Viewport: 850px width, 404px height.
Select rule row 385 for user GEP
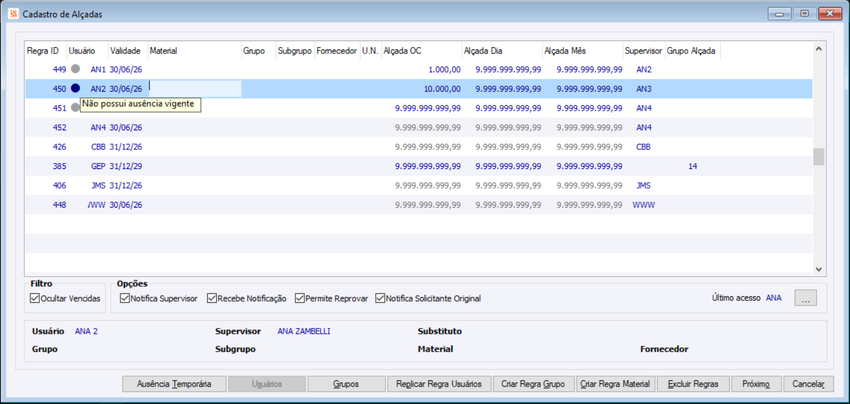(418, 166)
